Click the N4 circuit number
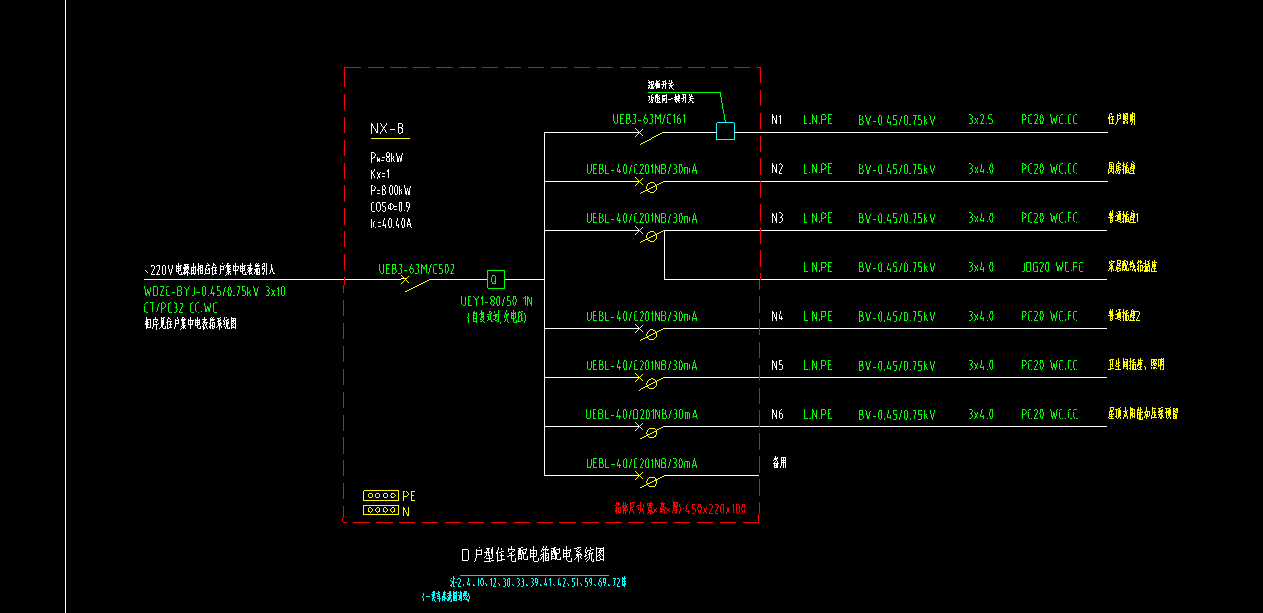 [x=777, y=316]
